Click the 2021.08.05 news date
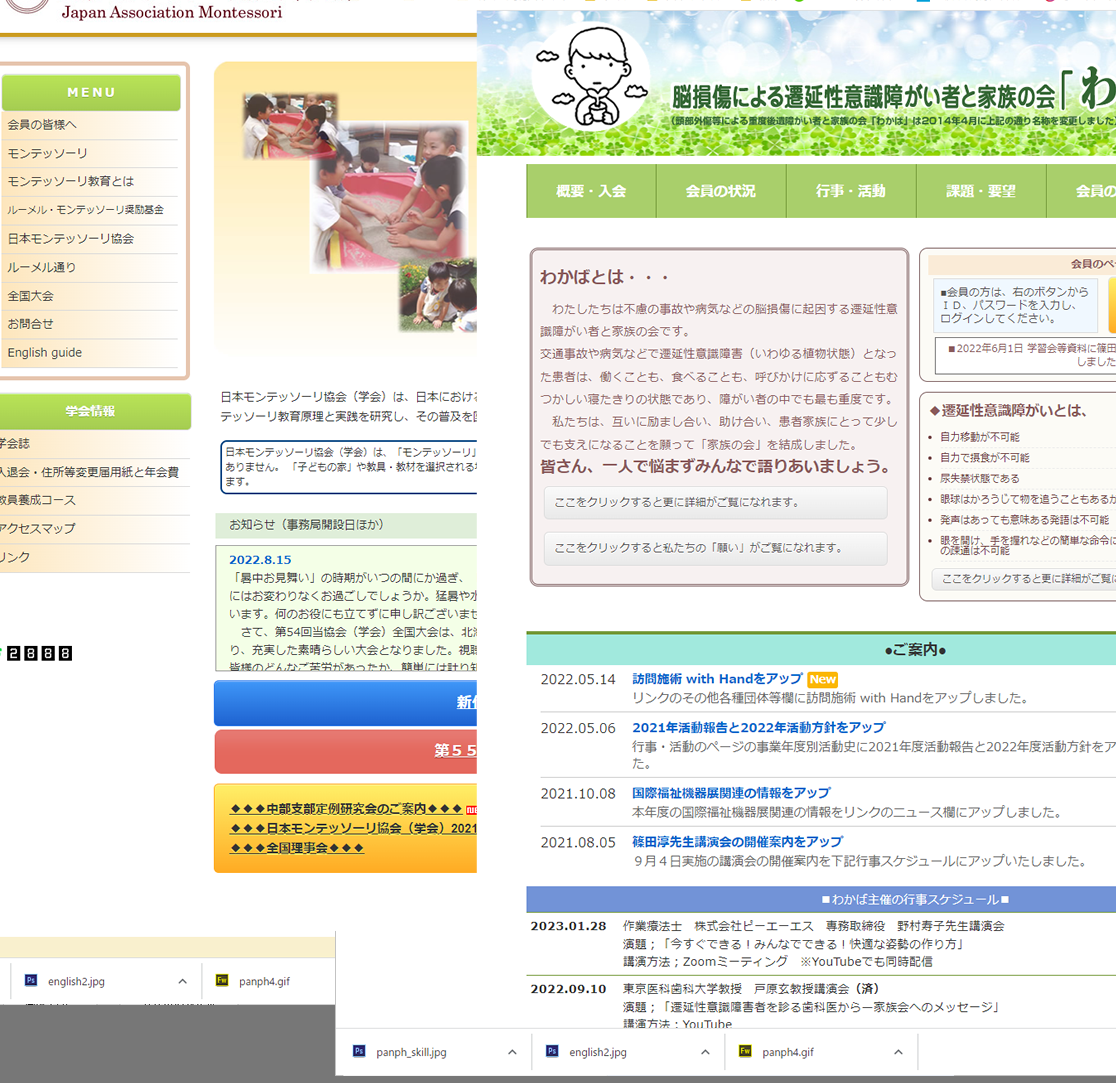 pos(578,842)
